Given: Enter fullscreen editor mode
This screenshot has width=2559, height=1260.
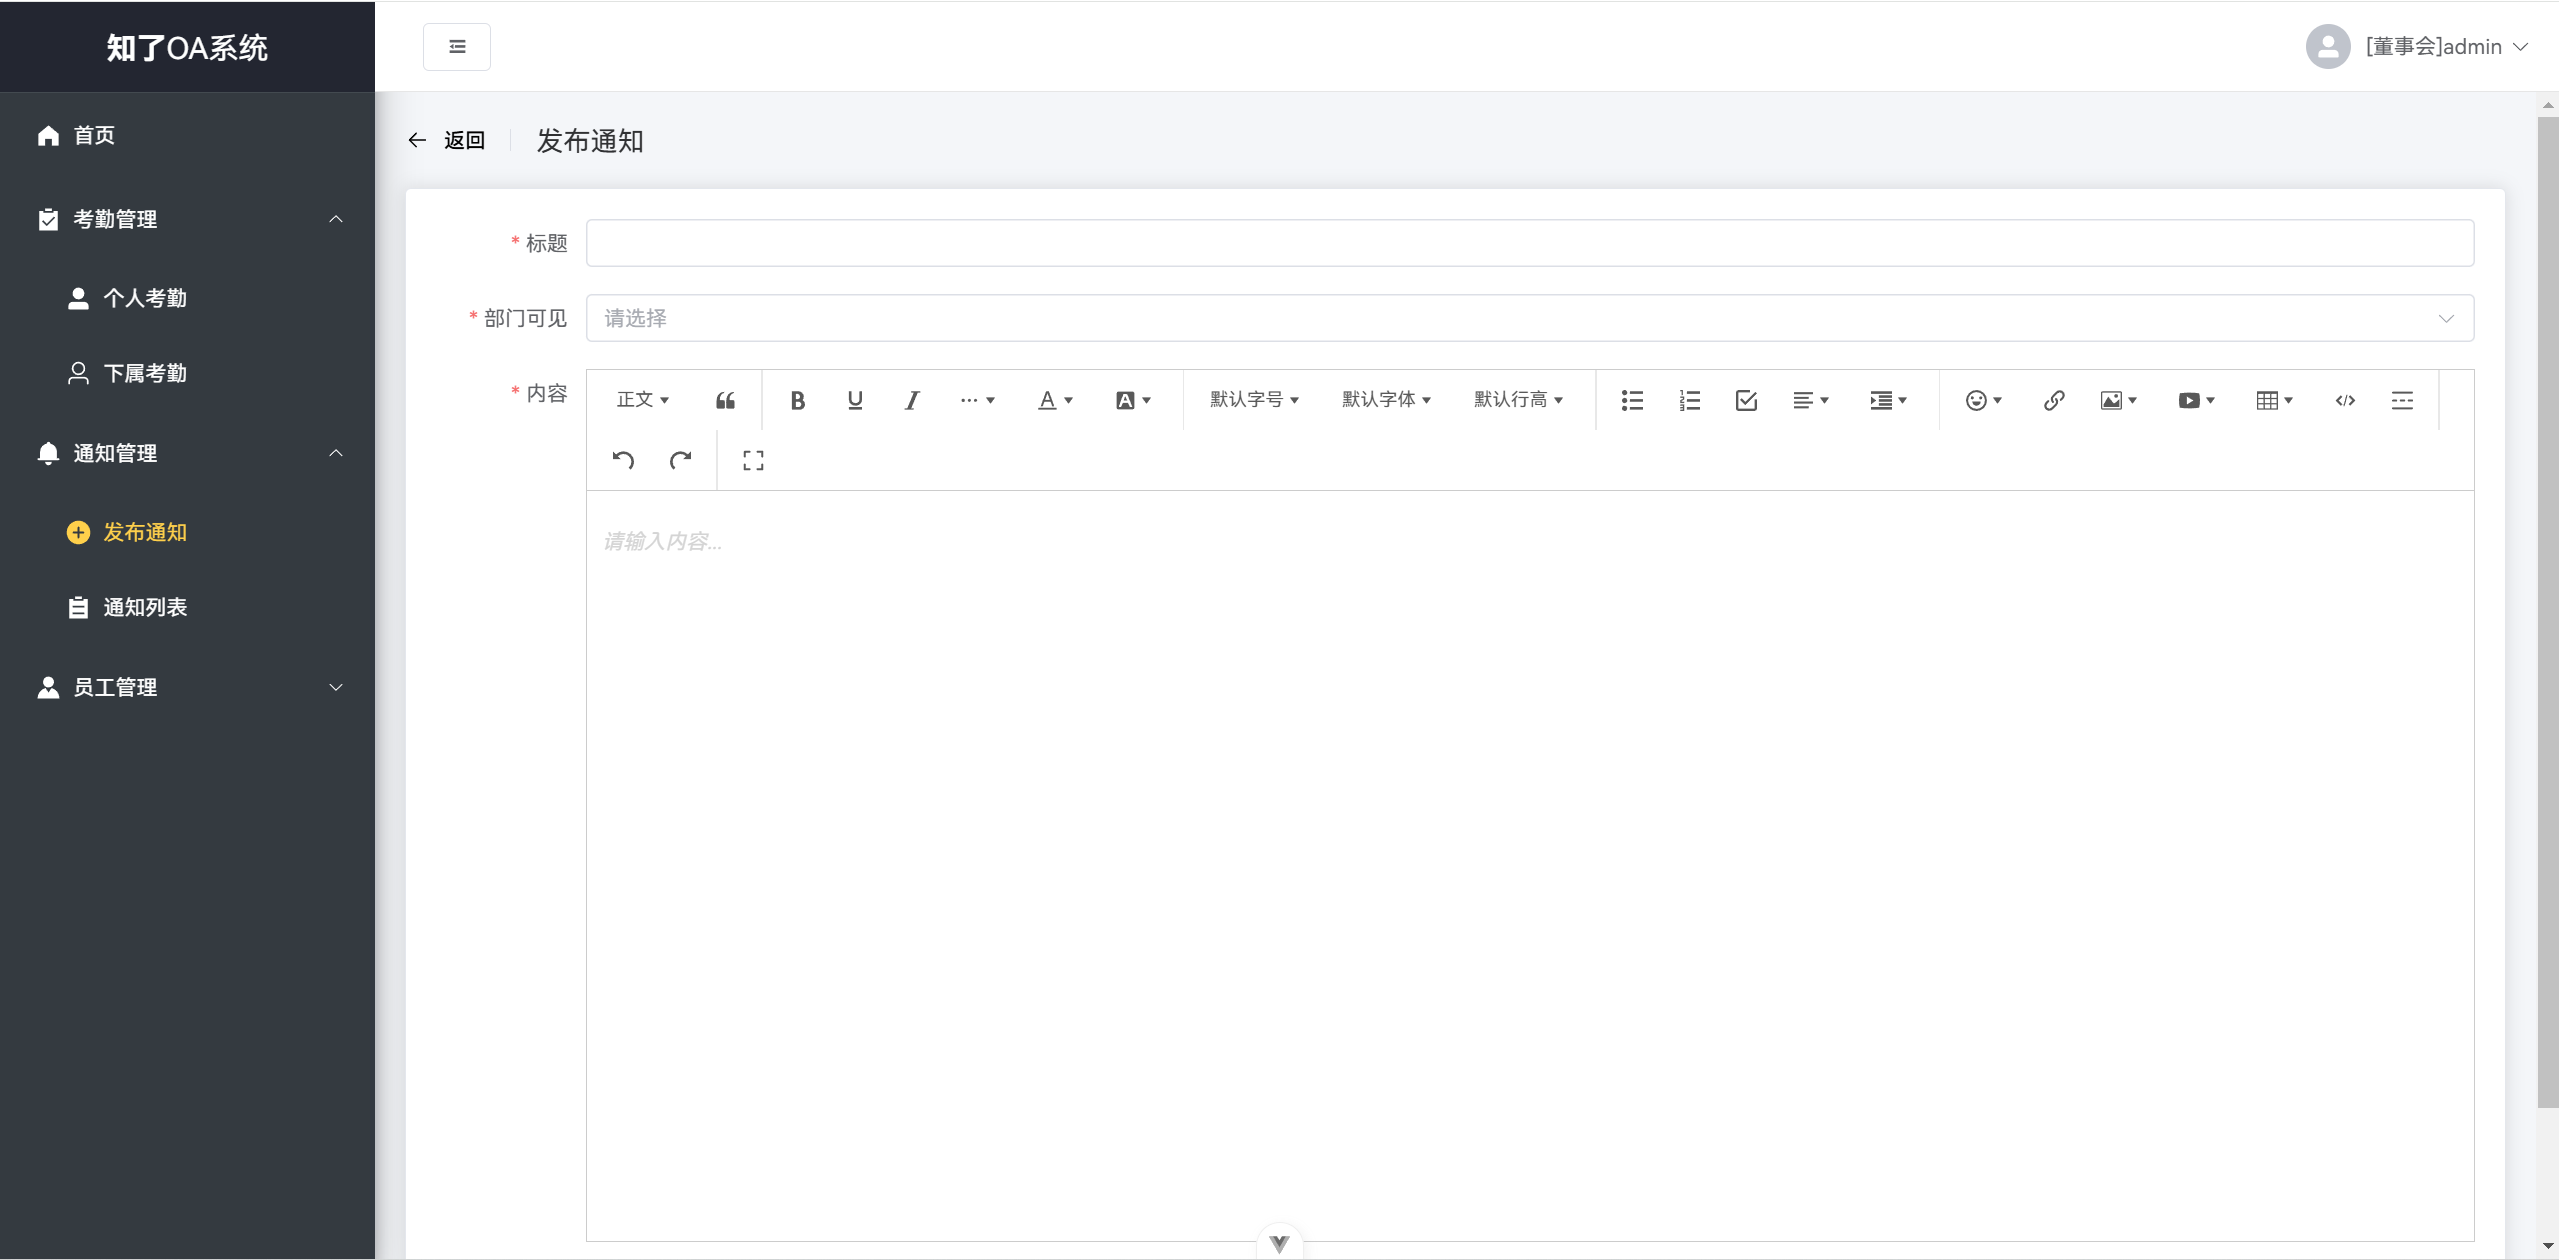Looking at the screenshot, I should [753, 460].
